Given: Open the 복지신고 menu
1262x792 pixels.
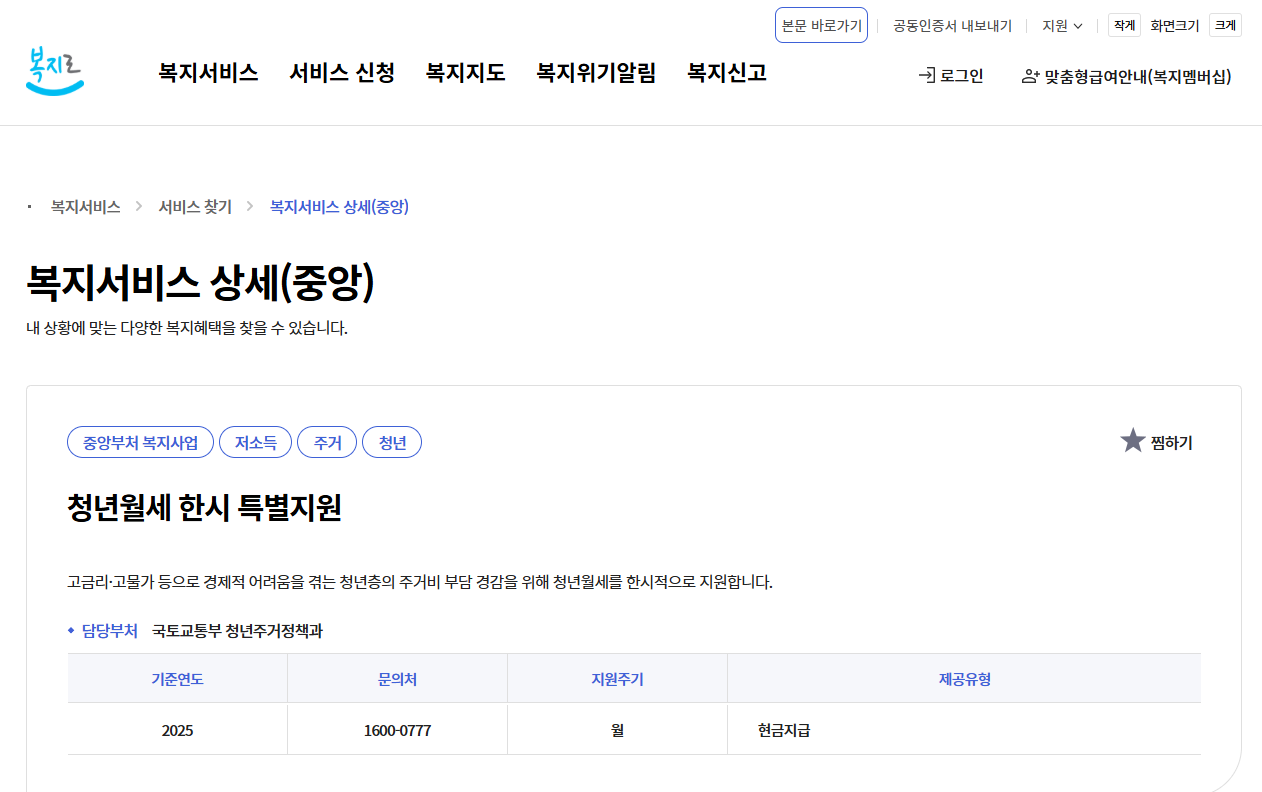Looking at the screenshot, I should tap(727, 73).
